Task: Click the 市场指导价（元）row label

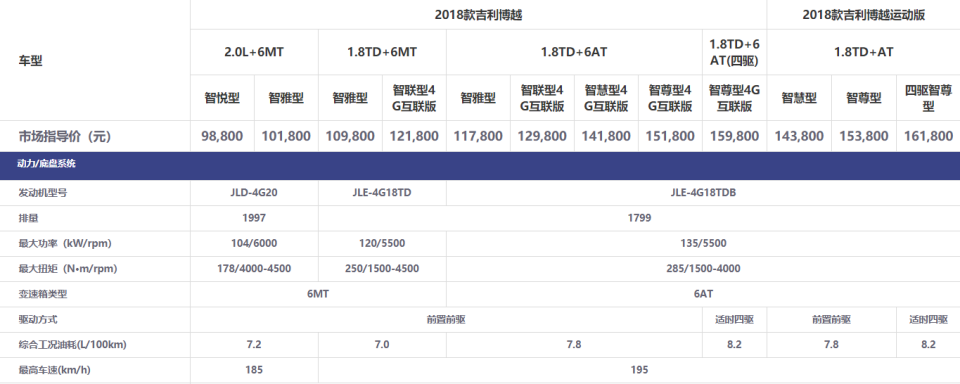Action: 65,136
